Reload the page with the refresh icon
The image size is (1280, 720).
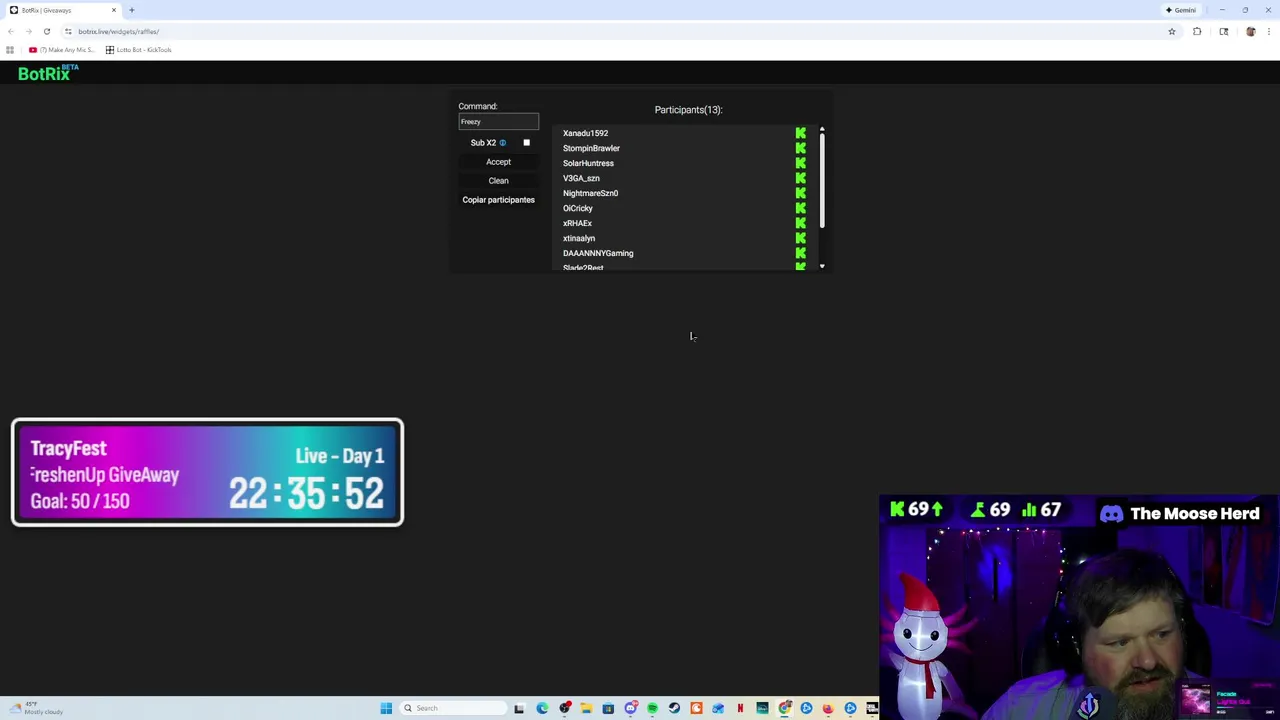click(x=46, y=31)
